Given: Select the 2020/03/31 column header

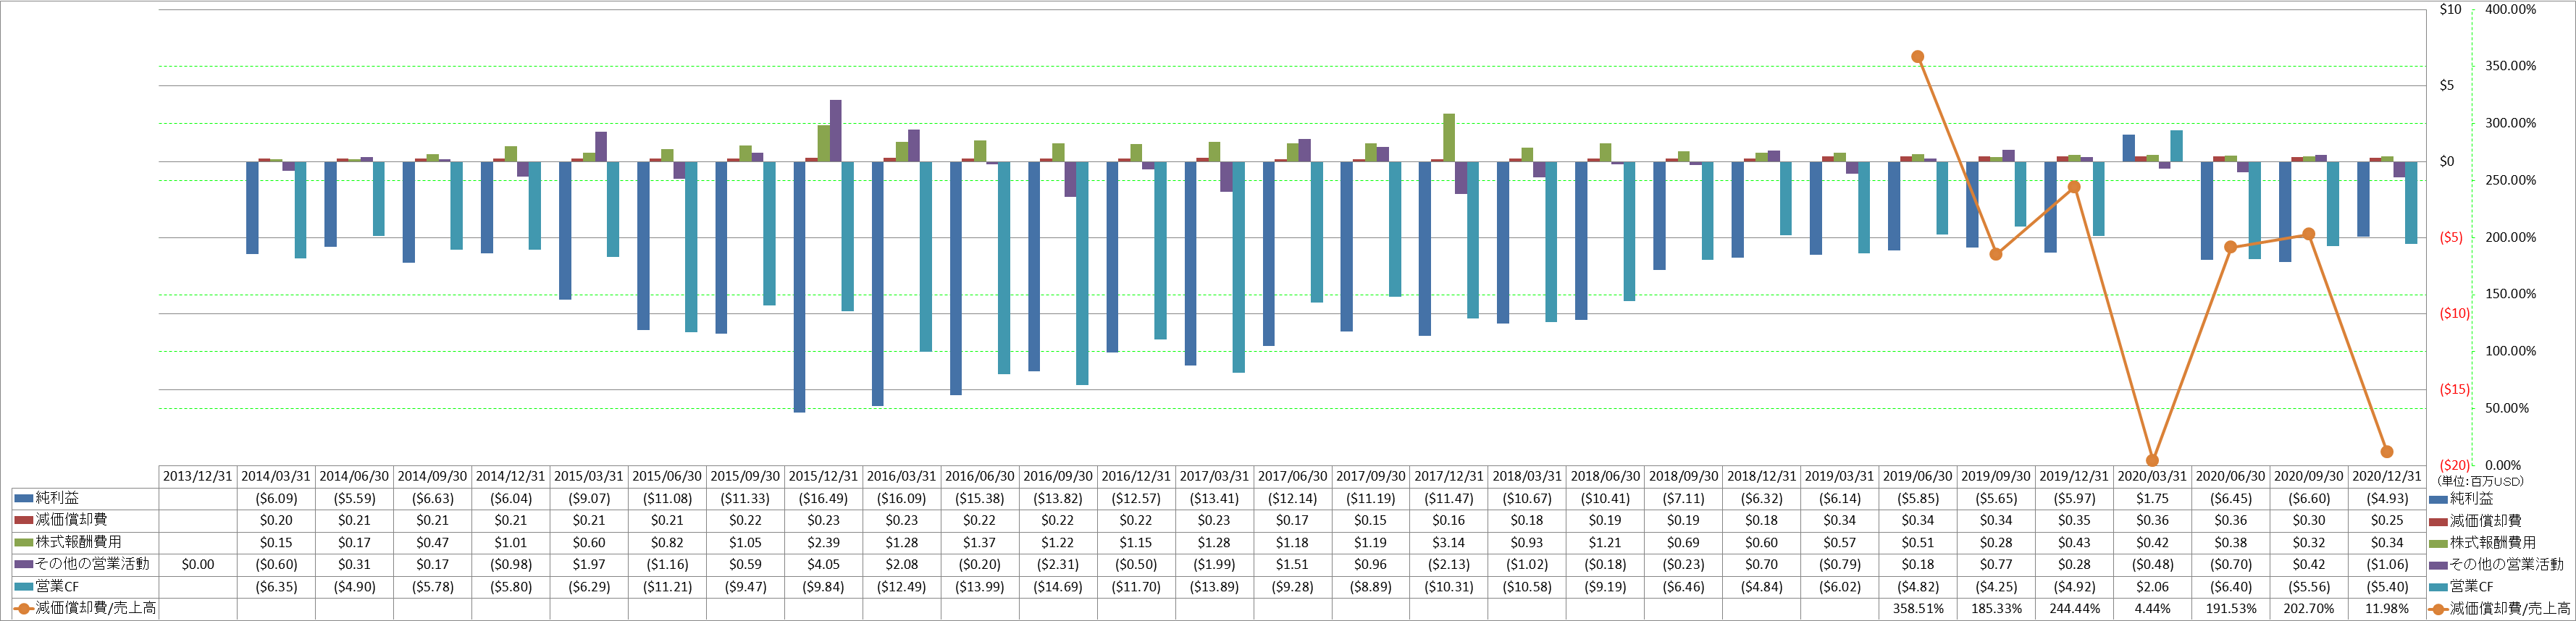Looking at the screenshot, I should [2152, 477].
